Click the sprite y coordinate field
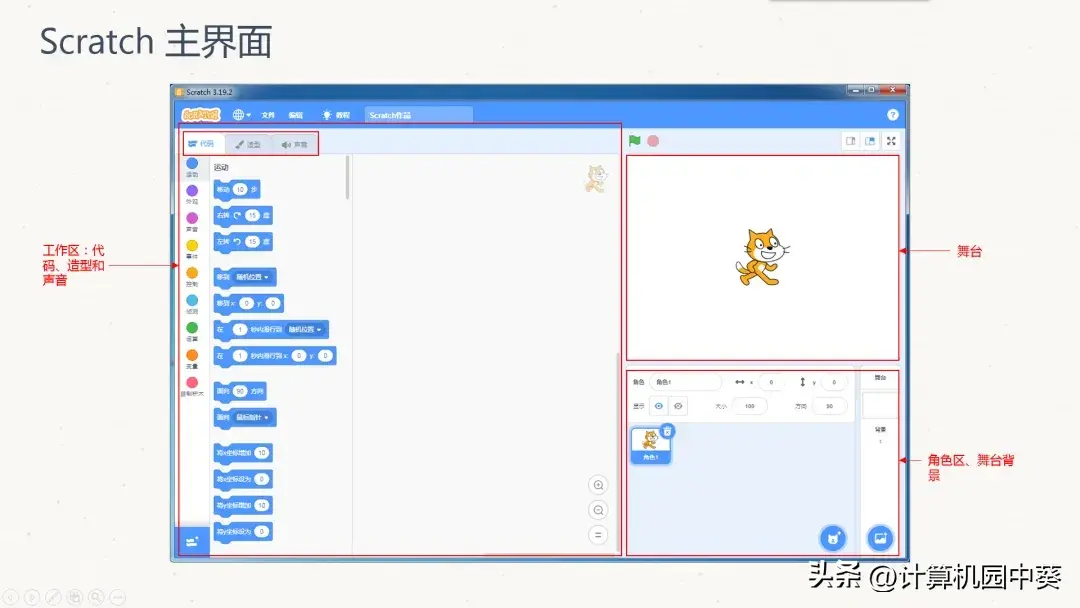The image size is (1080, 608). click(833, 382)
